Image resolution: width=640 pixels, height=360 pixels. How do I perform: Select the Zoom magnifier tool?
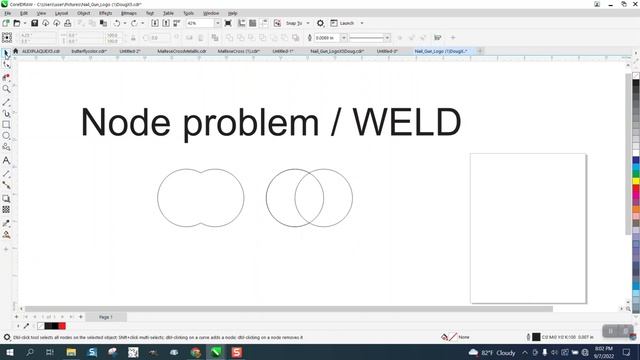coord(6,89)
